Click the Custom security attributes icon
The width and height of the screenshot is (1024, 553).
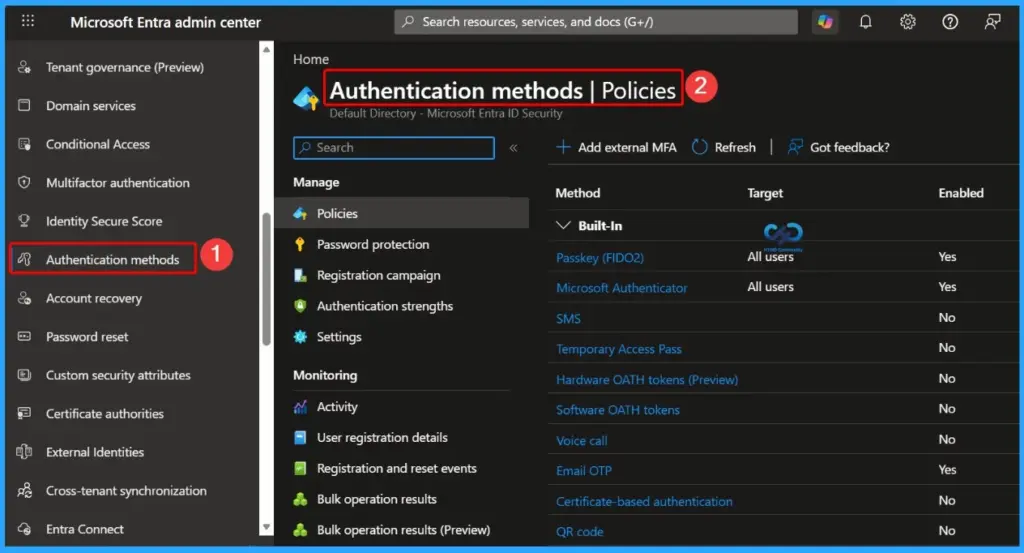click(x=24, y=375)
